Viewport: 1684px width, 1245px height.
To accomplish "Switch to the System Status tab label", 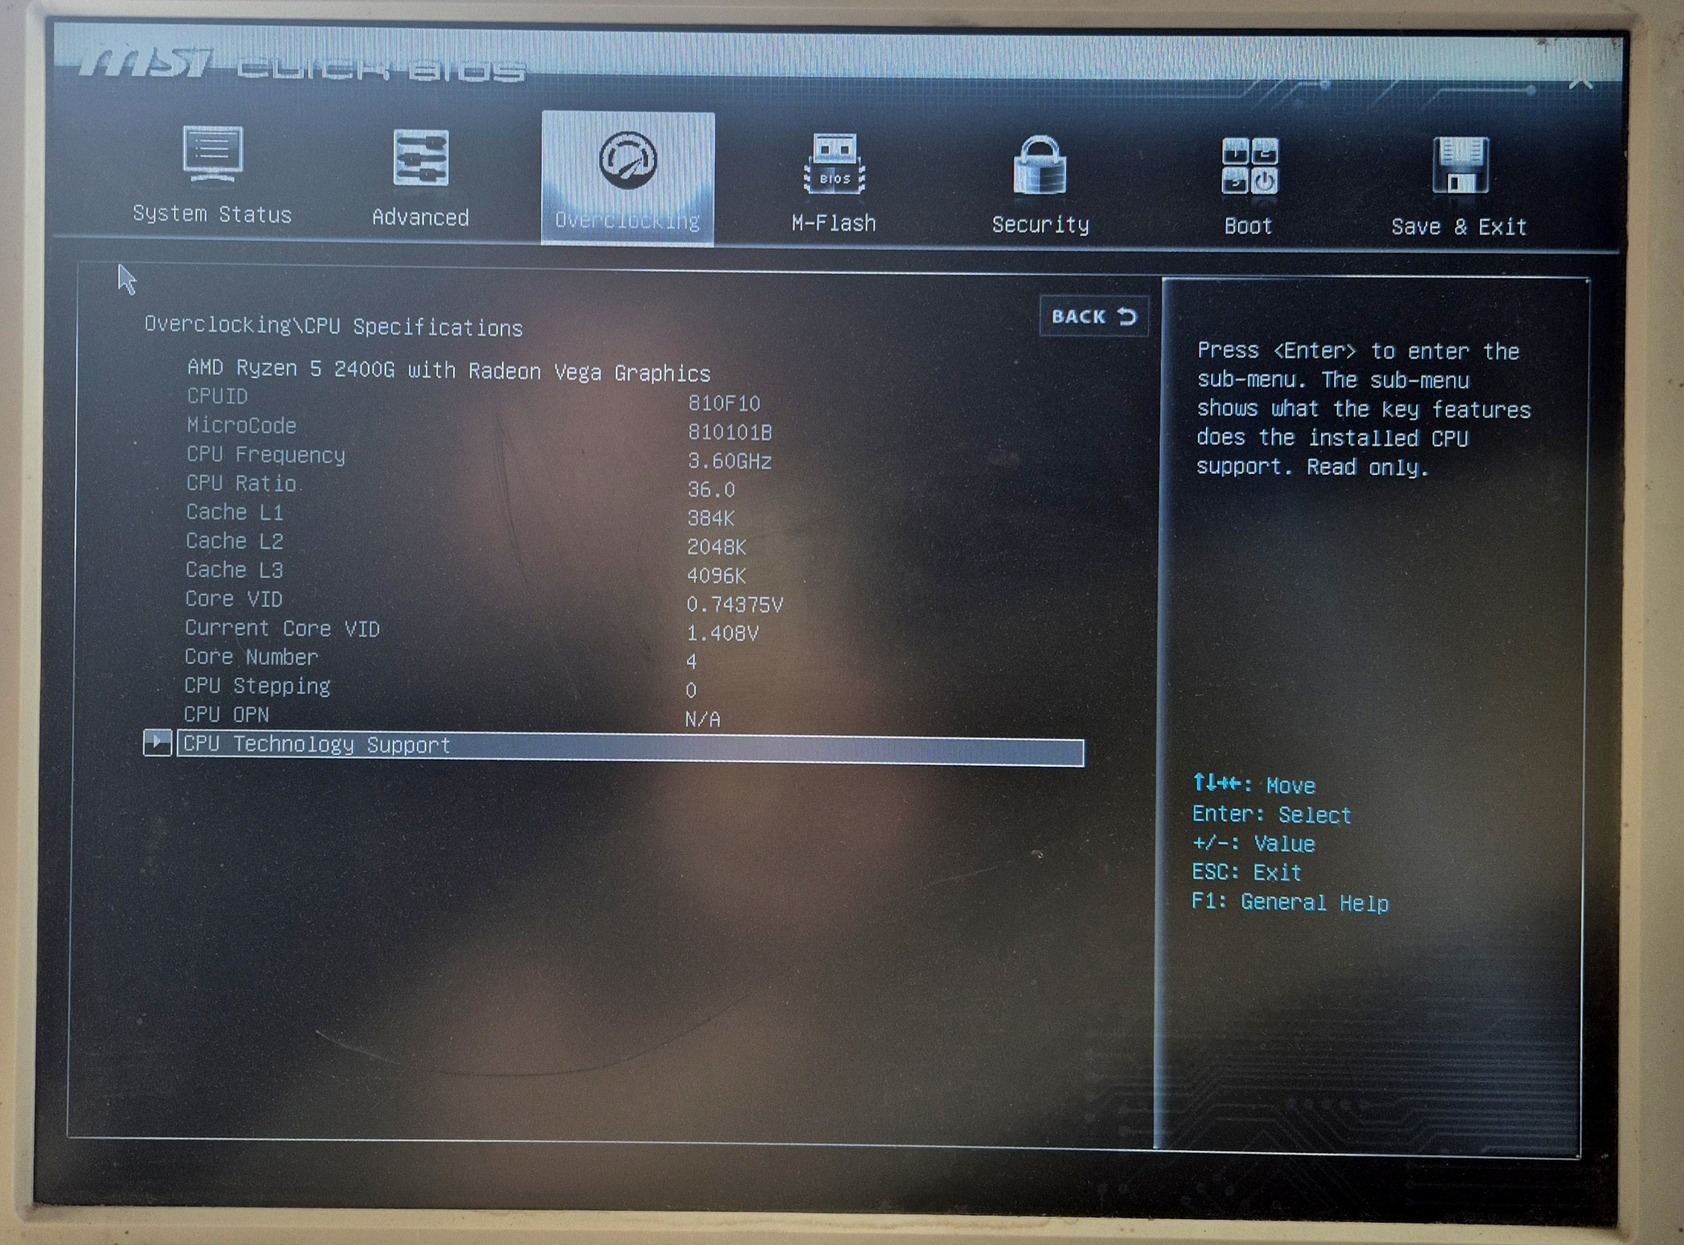I will (x=212, y=214).
